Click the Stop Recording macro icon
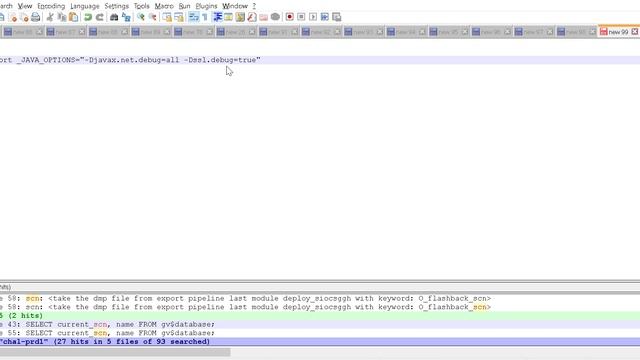 [301, 17]
